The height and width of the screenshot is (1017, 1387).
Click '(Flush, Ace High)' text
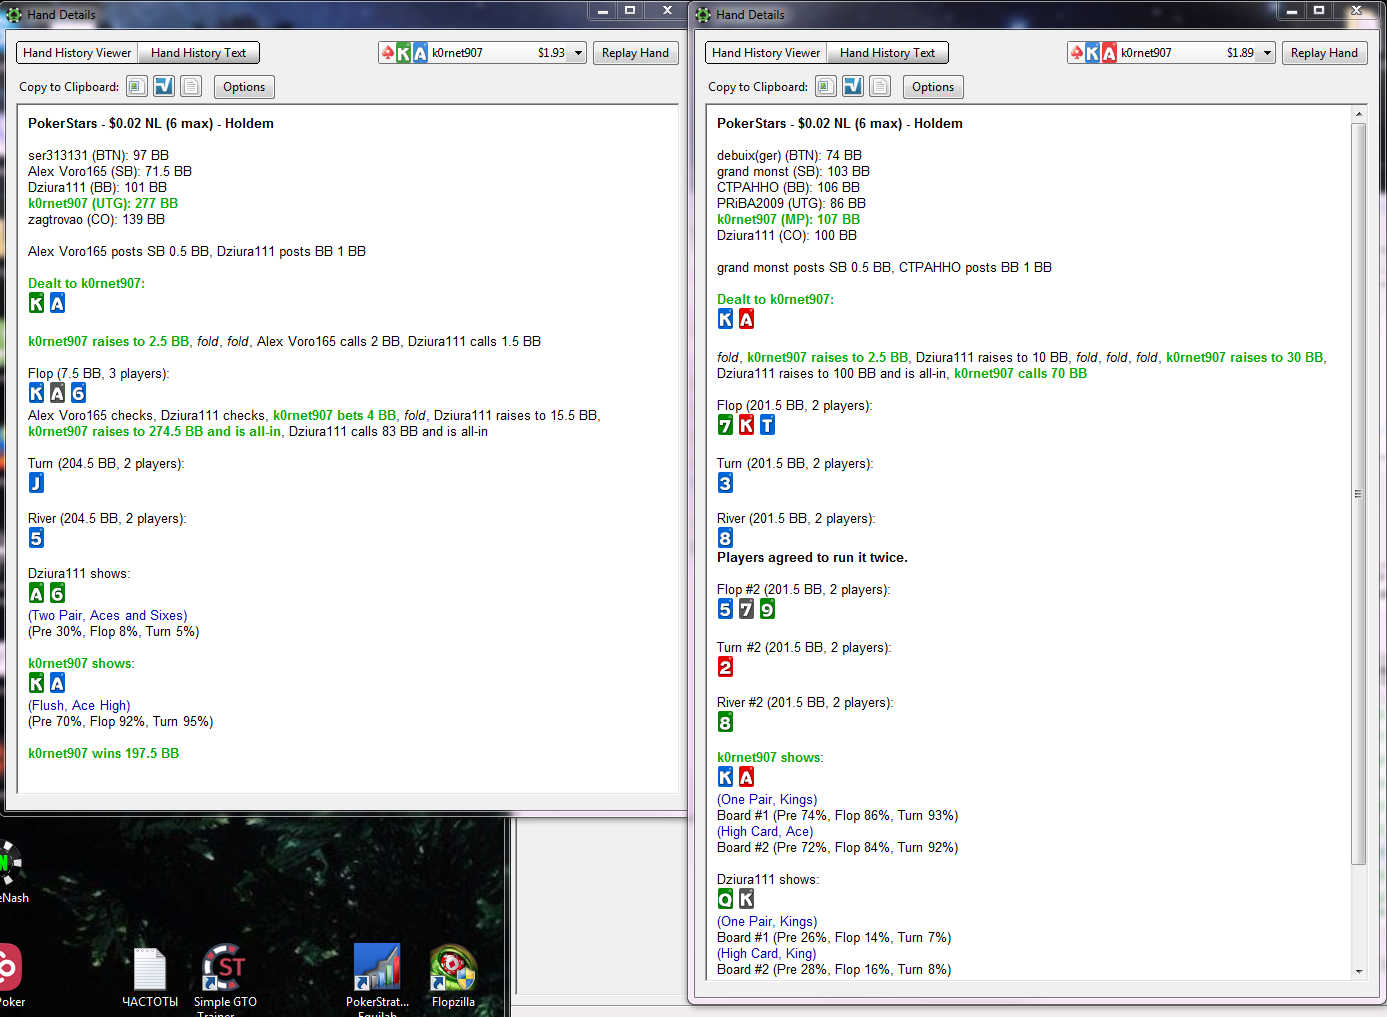(79, 705)
